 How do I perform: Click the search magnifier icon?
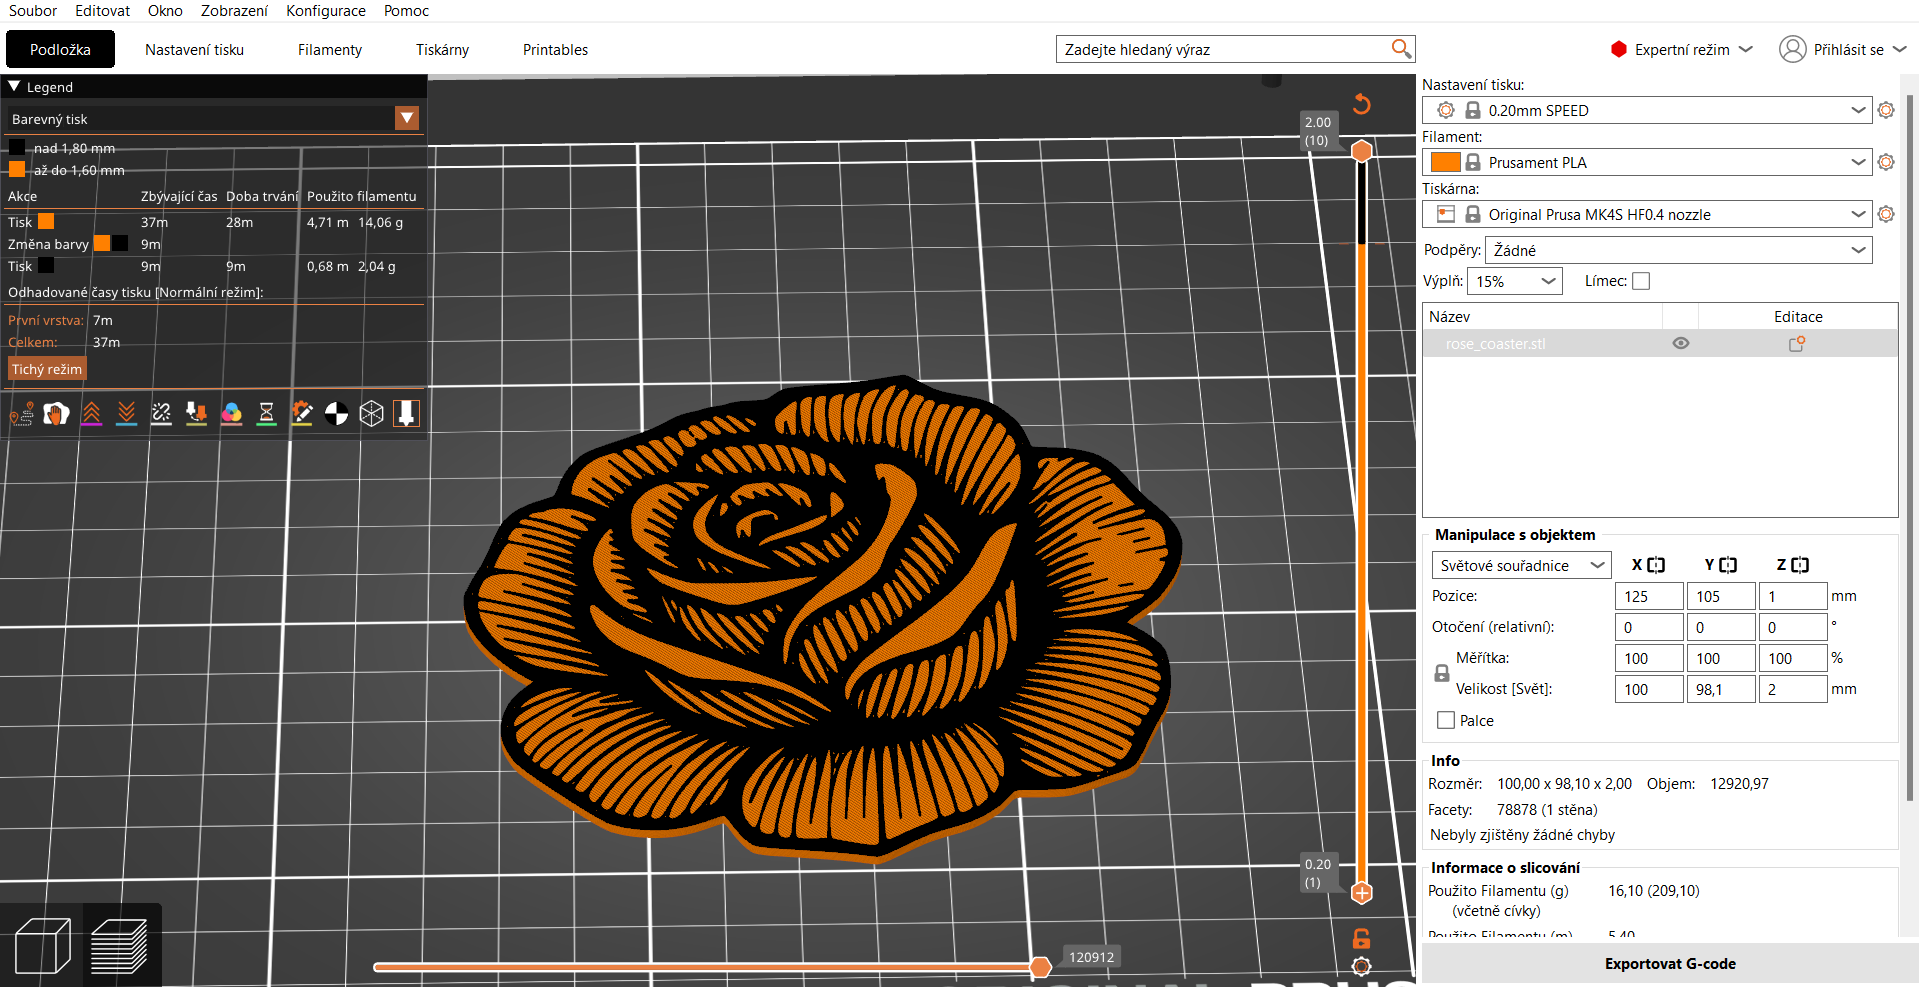[x=1401, y=49]
